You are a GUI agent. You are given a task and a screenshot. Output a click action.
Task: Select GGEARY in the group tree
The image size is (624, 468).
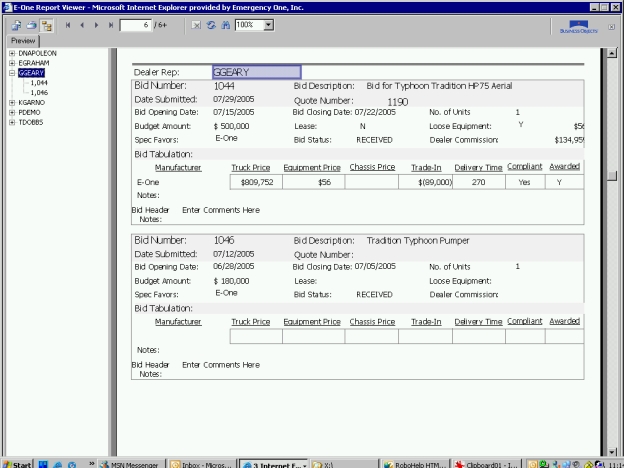(x=31, y=73)
